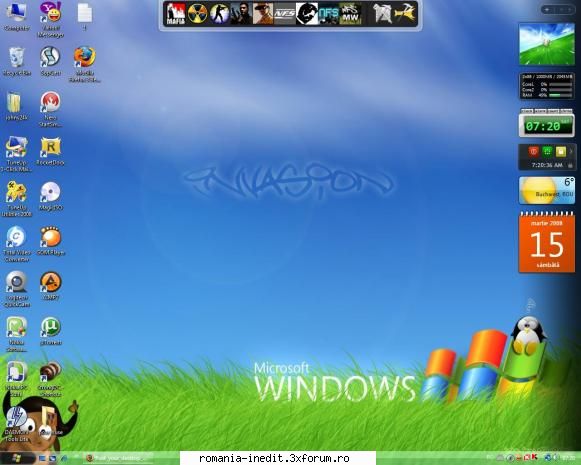Open the Recycle Bin icon
581x465 pixels.
[x=17, y=61]
